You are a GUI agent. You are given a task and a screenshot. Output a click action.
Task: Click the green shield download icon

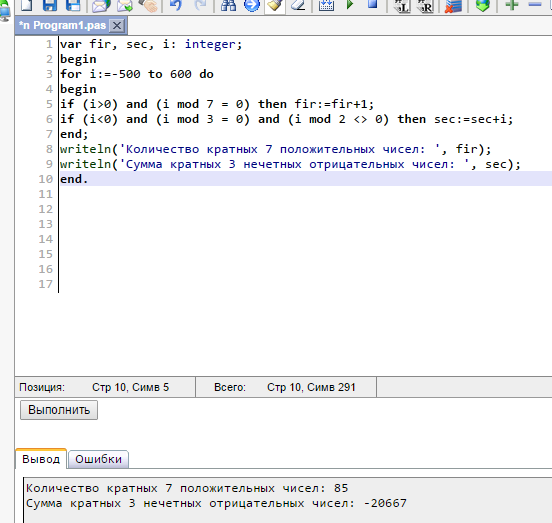click(x=483, y=5)
